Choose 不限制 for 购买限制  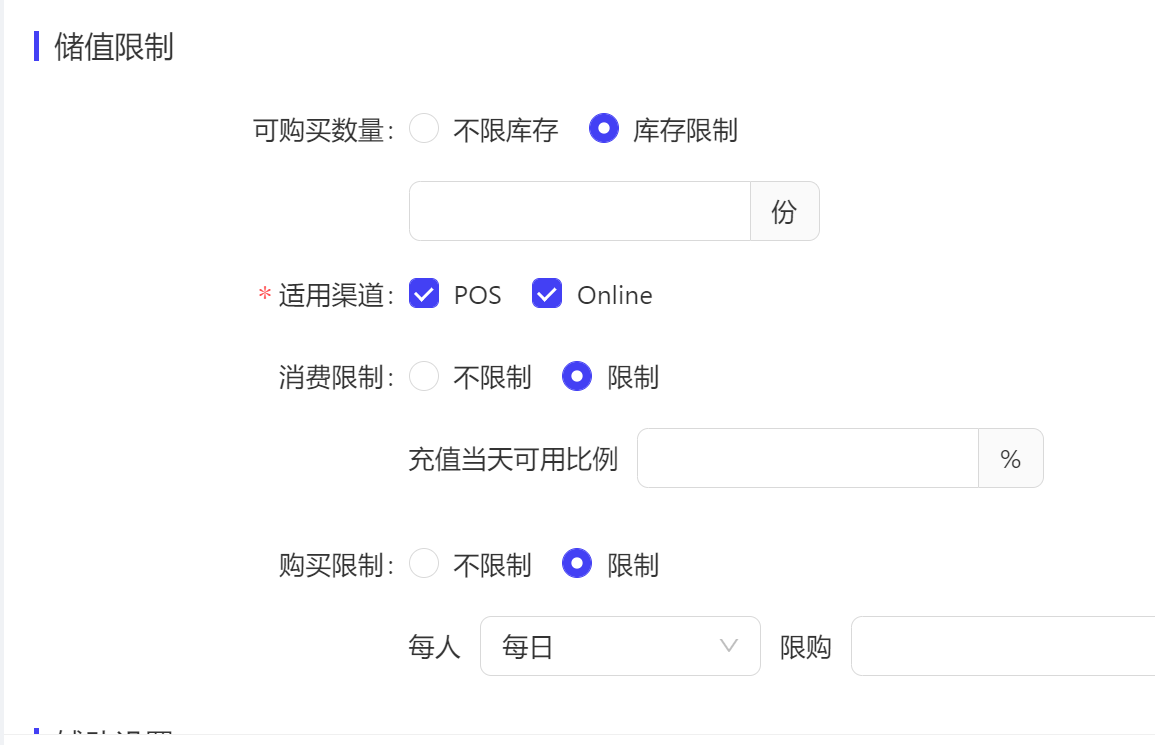[x=424, y=564]
